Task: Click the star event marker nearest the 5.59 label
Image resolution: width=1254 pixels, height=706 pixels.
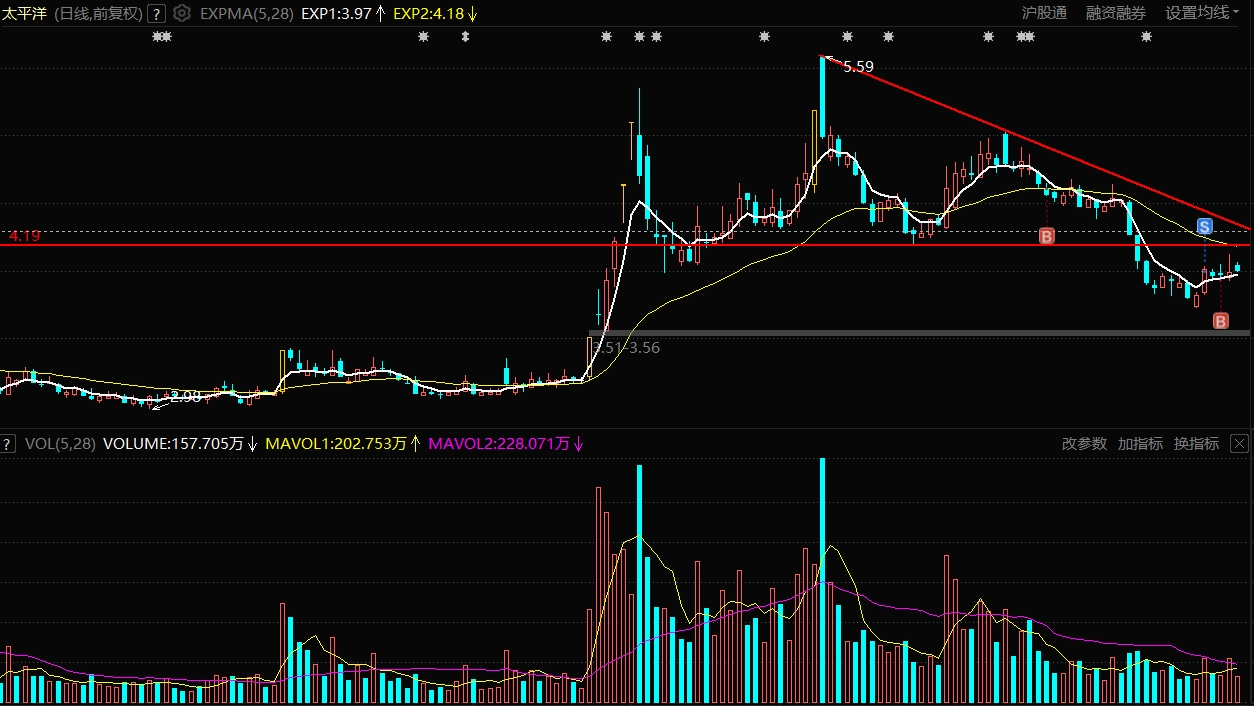Action: (848, 37)
